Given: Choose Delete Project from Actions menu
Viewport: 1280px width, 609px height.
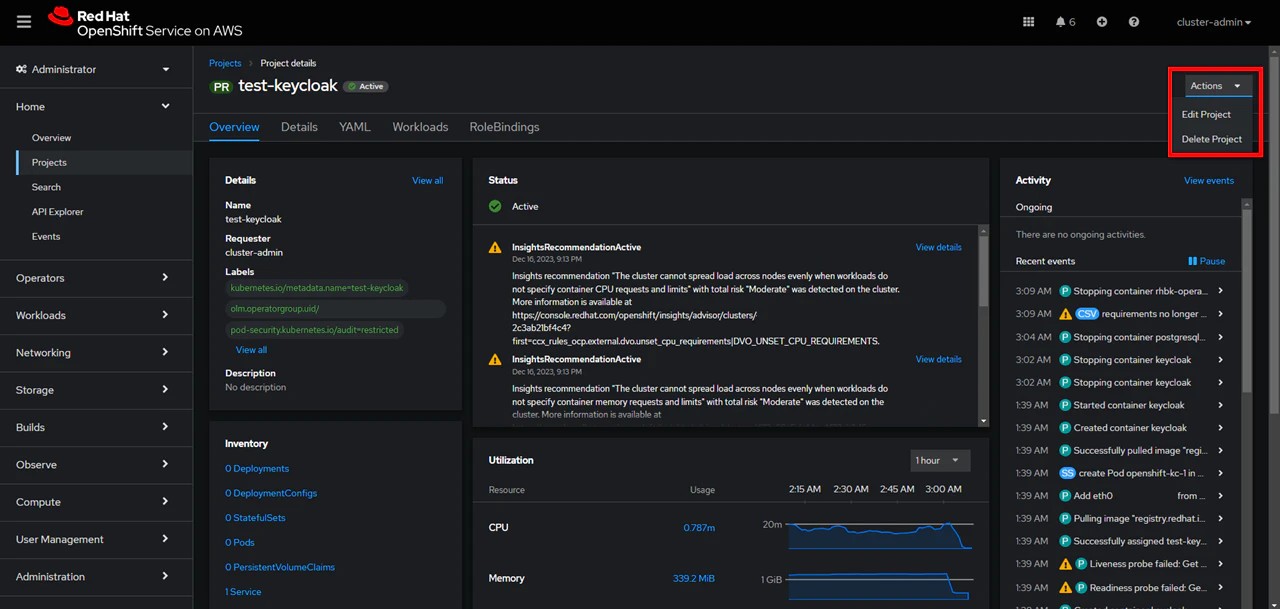Looking at the screenshot, I should pos(1211,139).
